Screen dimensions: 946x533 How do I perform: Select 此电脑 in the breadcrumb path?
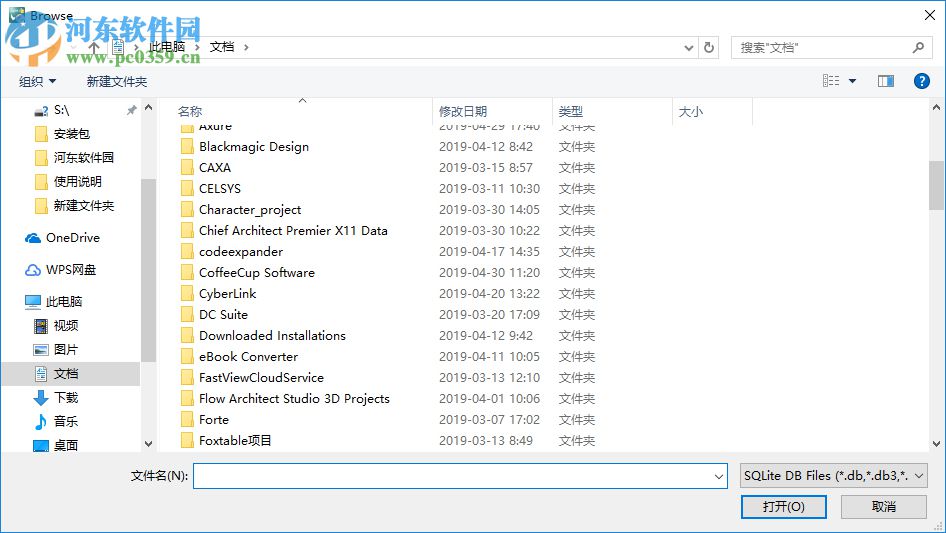click(167, 47)
